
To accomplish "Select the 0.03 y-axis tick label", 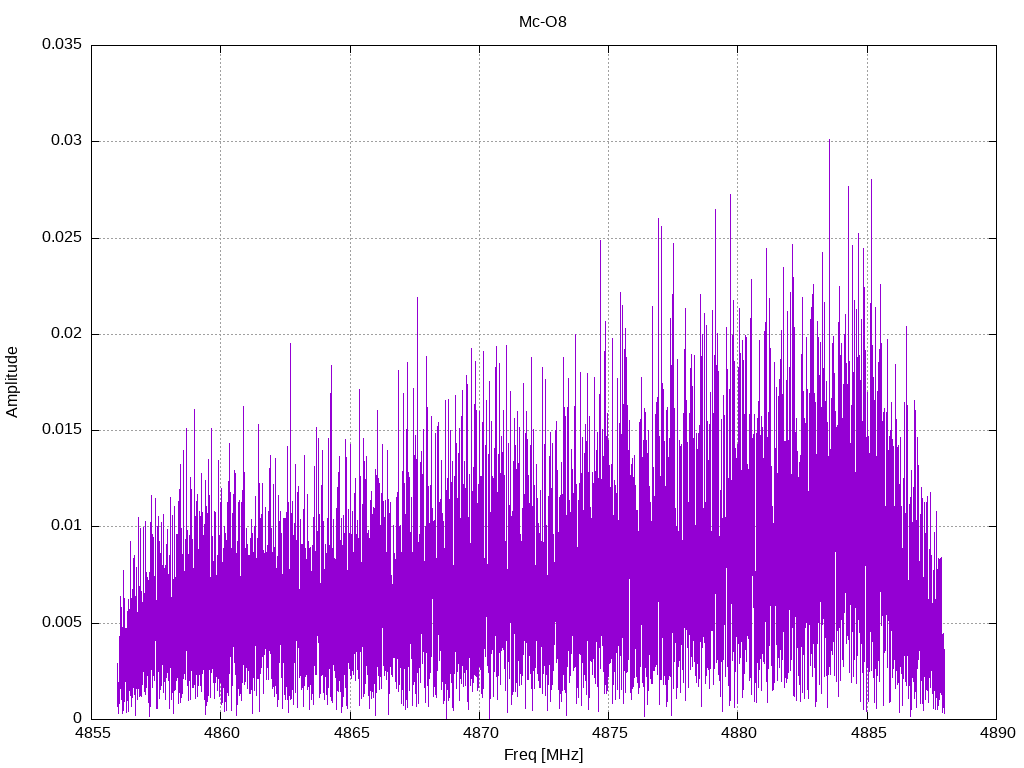I will tap(65, 141).
